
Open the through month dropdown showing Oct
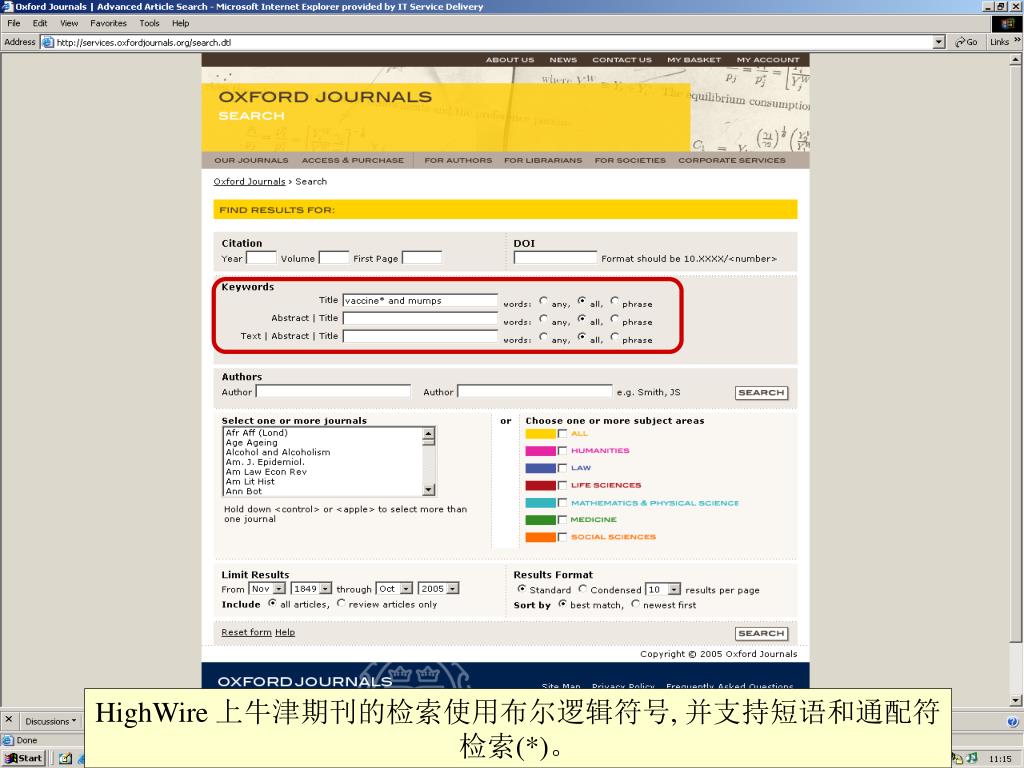[x=394, y=588]
